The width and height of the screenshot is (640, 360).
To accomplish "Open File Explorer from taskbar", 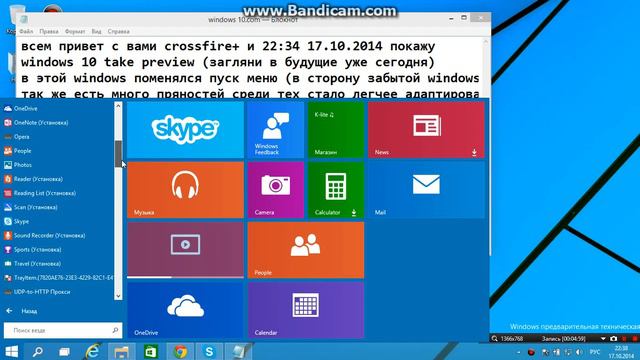I will 121,351.
